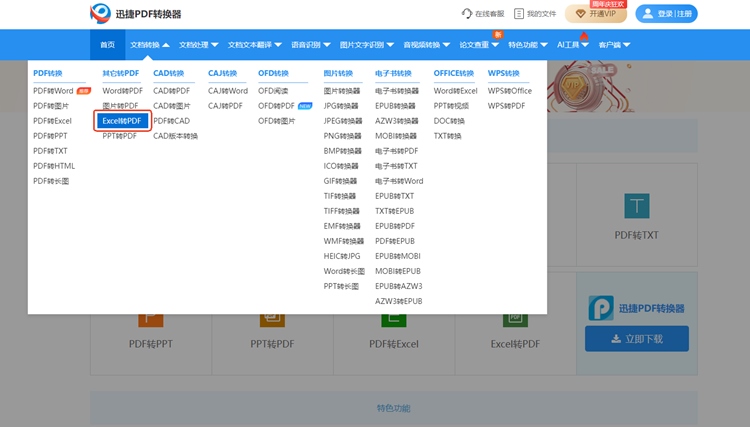Choose 图片转PDF menu entry
The width and height of the screenshot is (750, 427).
coord(120,106)
